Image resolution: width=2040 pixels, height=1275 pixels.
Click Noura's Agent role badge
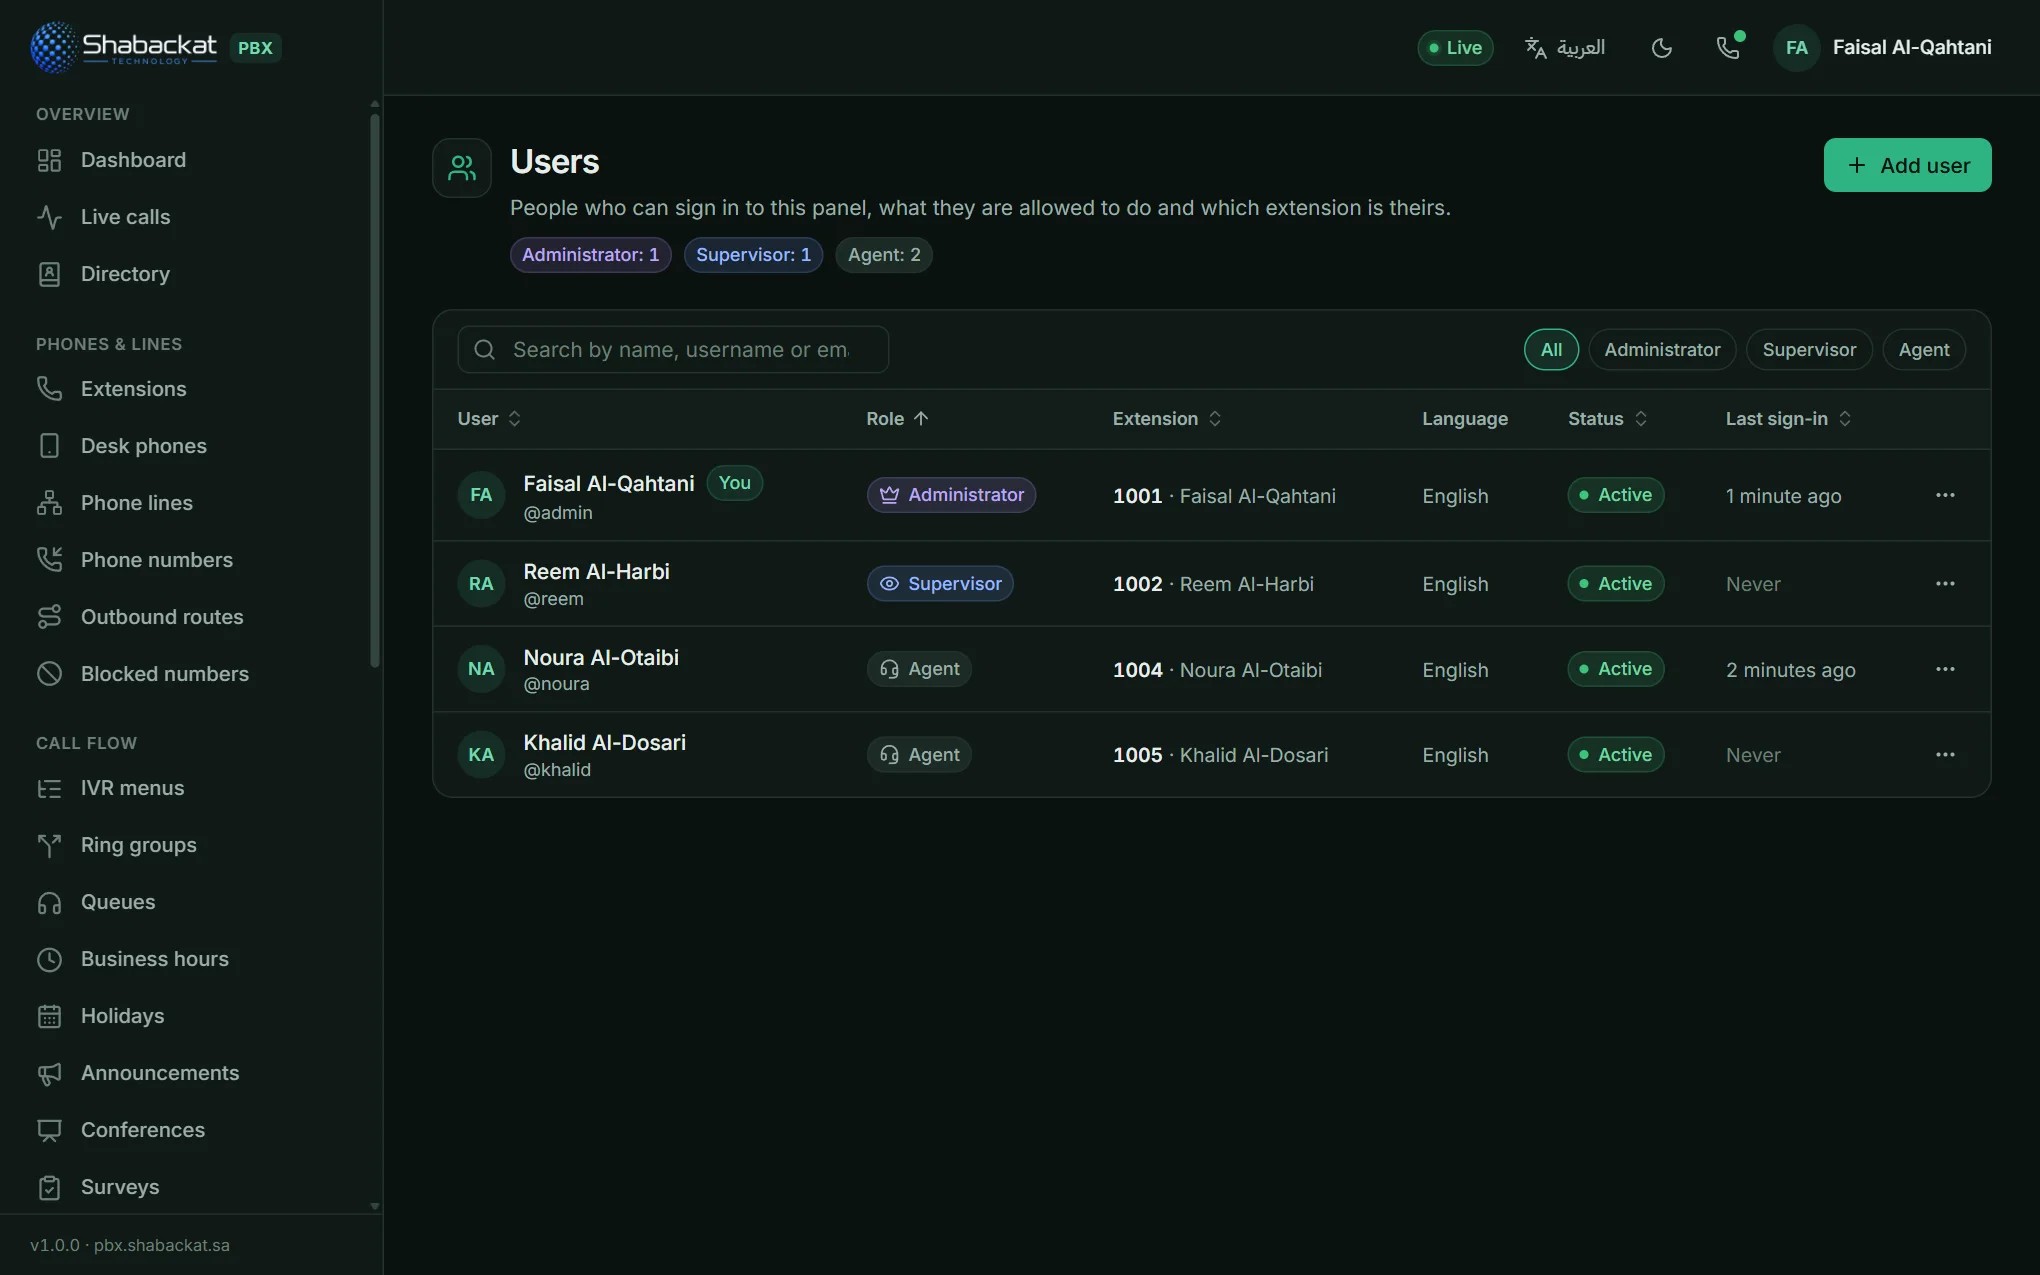tap(919, 669)
